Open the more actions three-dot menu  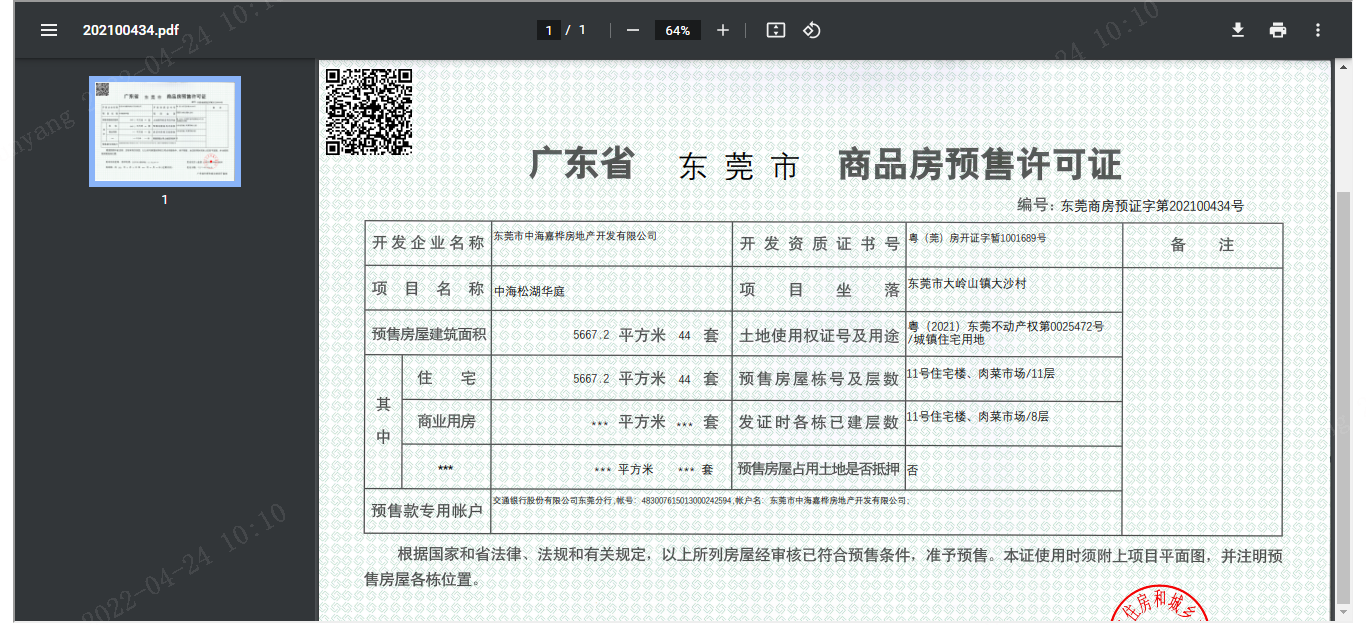[1318, 30]
